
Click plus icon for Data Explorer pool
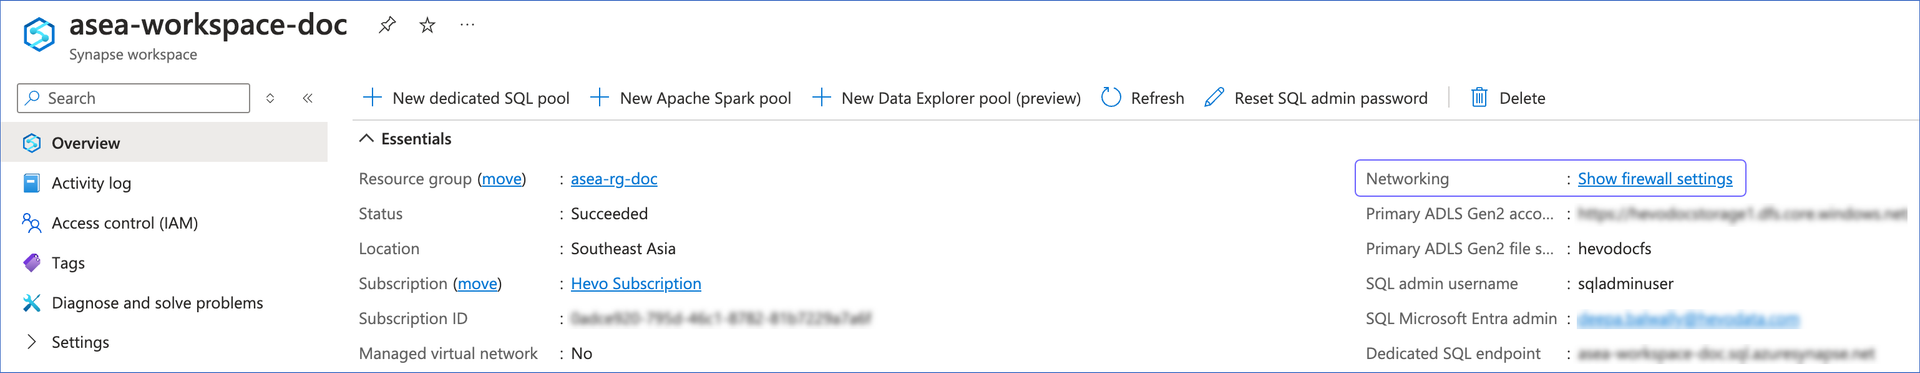click(x=821, y=97)
